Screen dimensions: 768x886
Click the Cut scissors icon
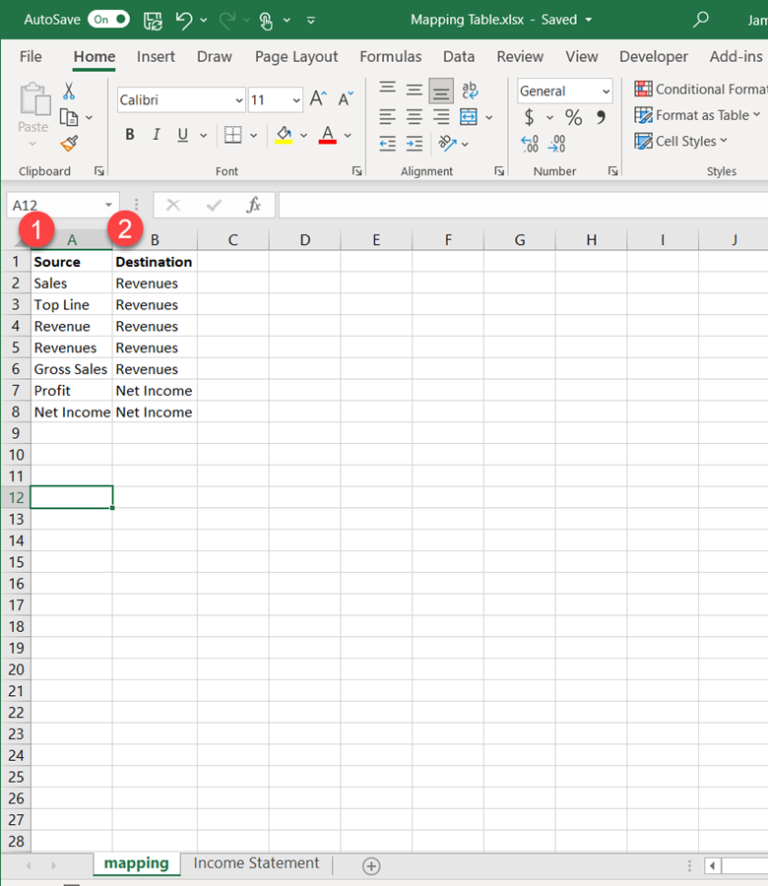pyautogui.click(x=69, y=91)
